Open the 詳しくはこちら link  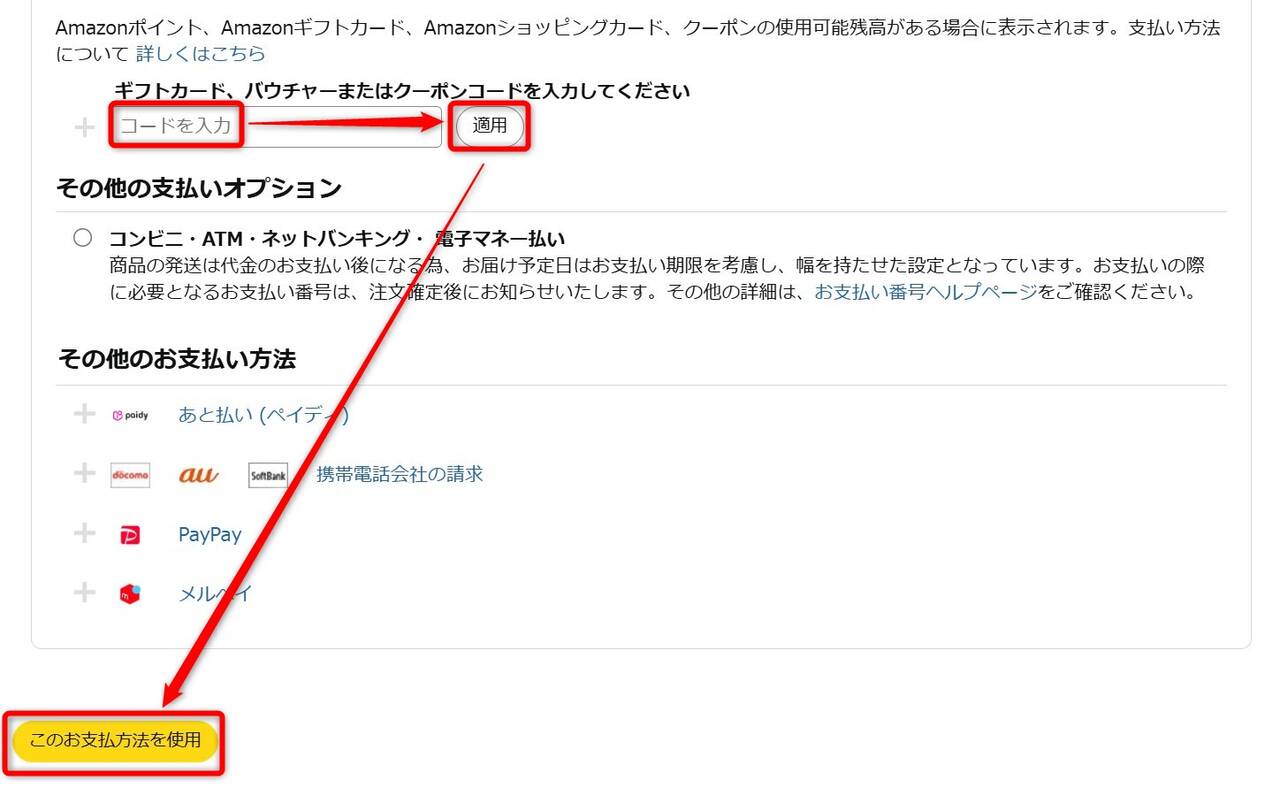tap(201, 53)
